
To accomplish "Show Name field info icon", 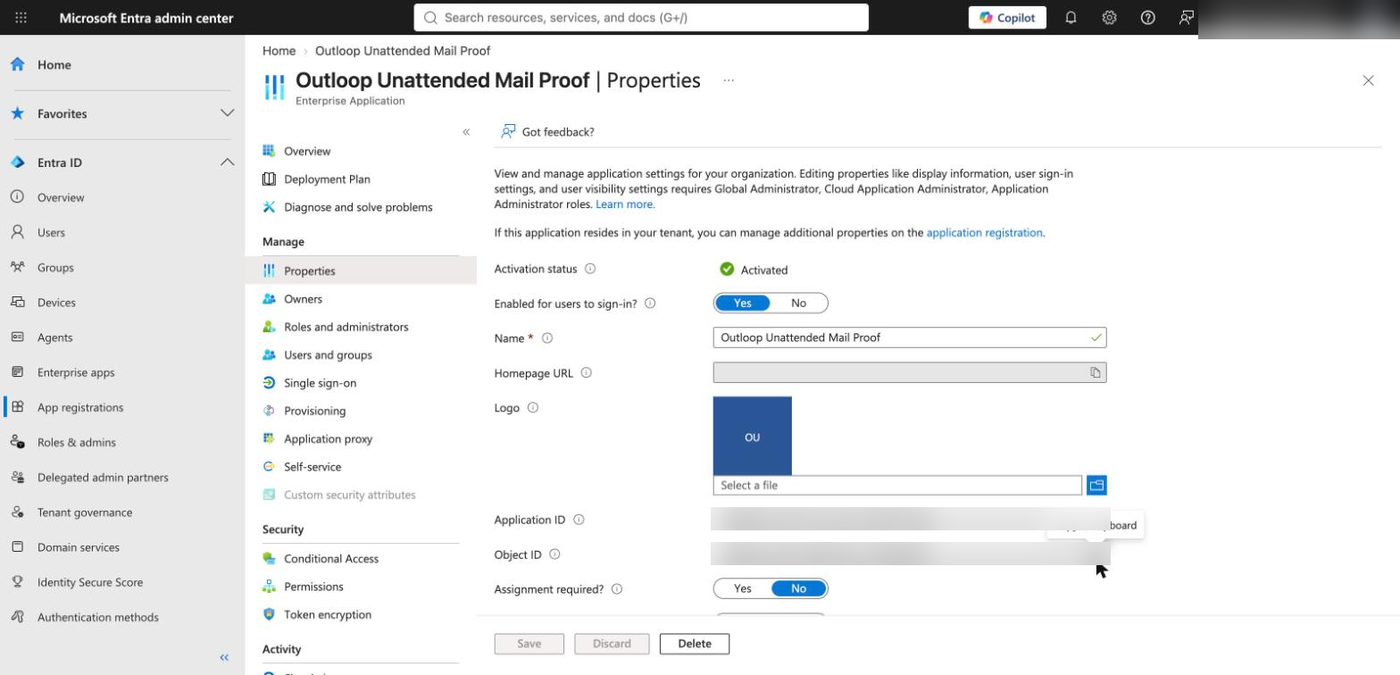I will click(x=547, y=338).
